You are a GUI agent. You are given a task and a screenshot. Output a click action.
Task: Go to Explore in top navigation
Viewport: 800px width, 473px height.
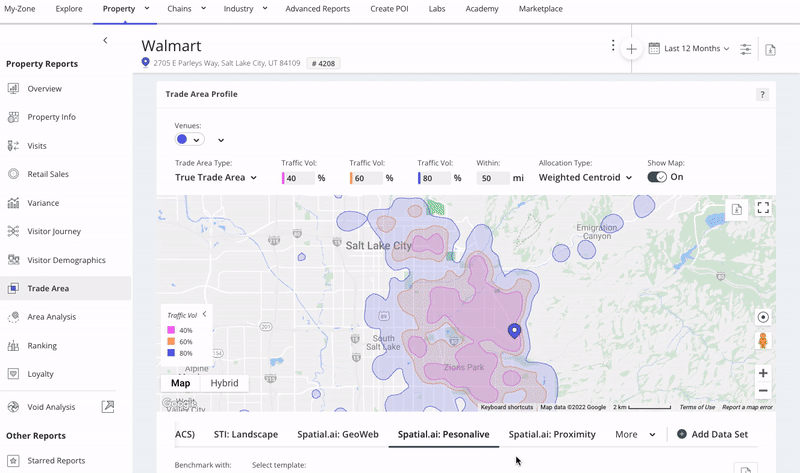pos(69,9)
